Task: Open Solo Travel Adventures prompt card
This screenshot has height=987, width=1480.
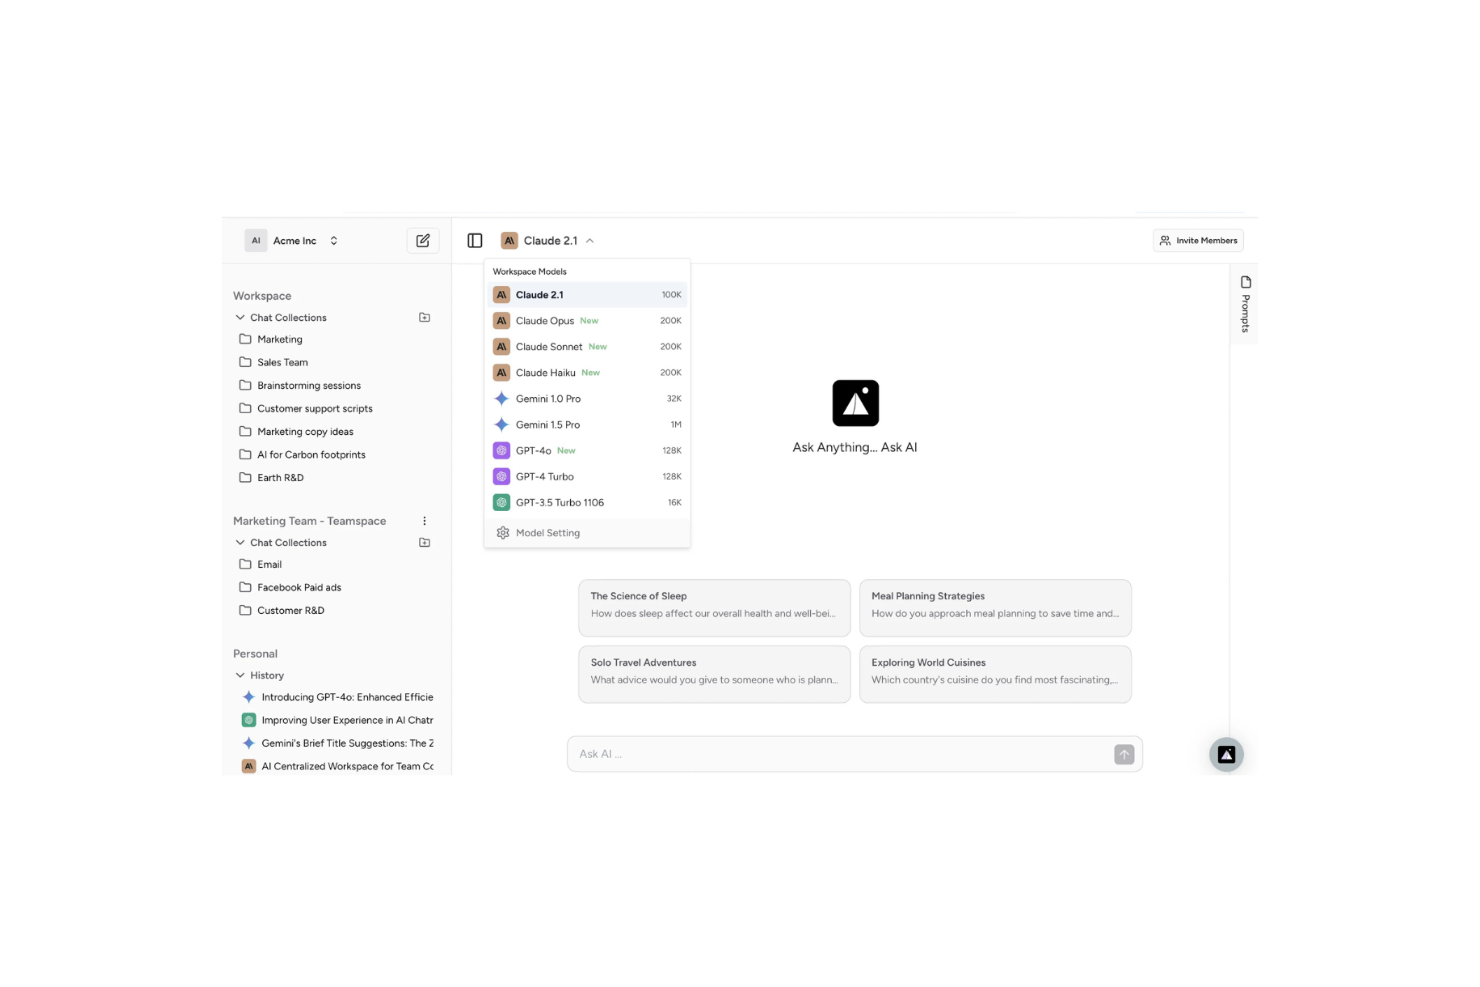Action: (x=714, y=674)
